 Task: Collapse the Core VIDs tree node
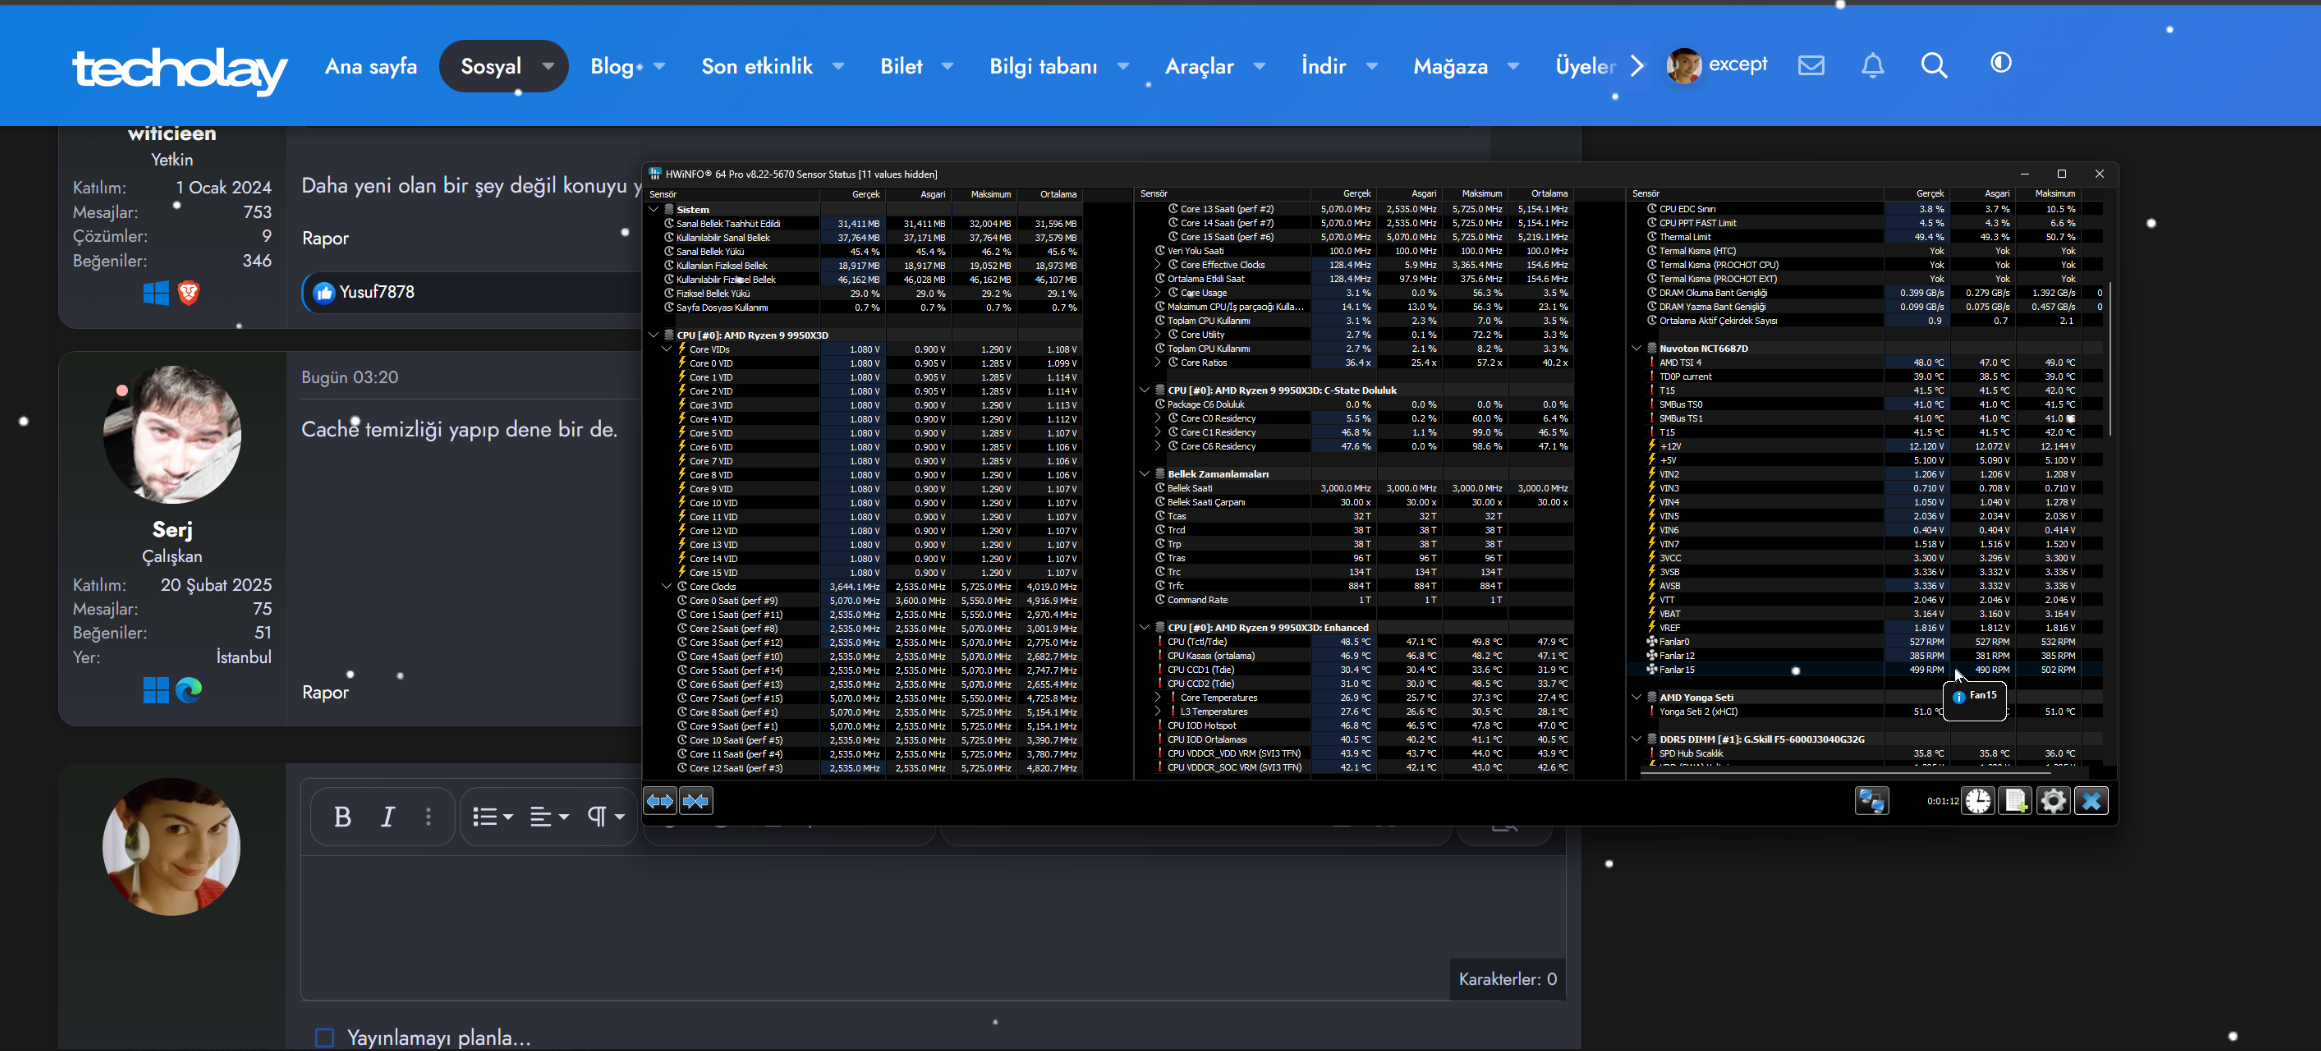[667, 349]
